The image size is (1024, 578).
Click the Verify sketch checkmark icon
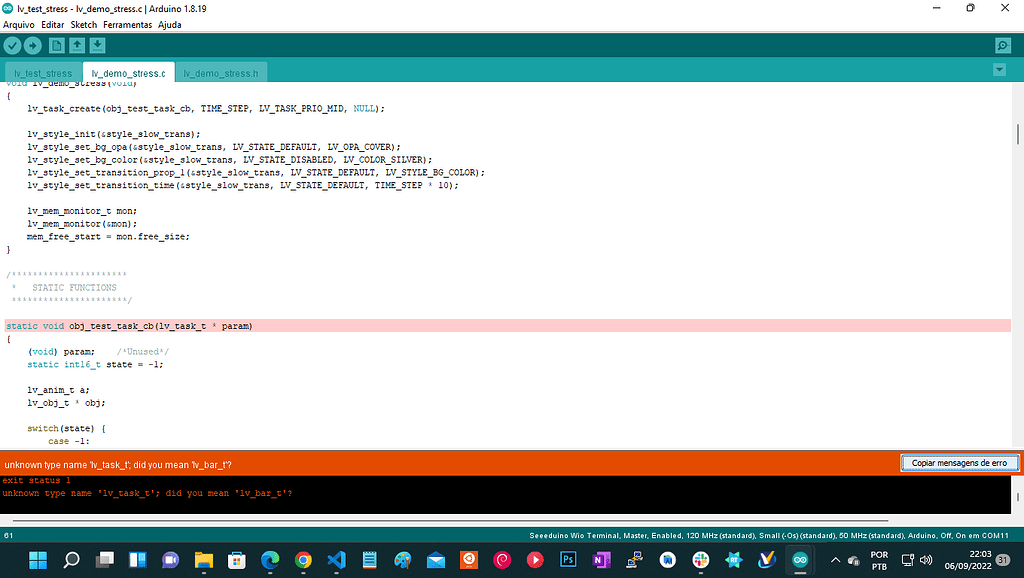point(12,44)
